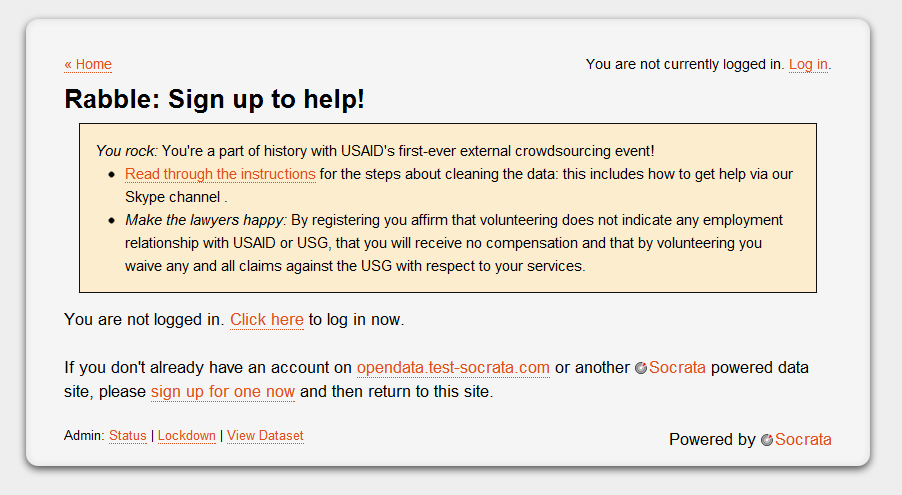
Task: Visit the opendata.test-socrata.com link
Action: (453, 368)
